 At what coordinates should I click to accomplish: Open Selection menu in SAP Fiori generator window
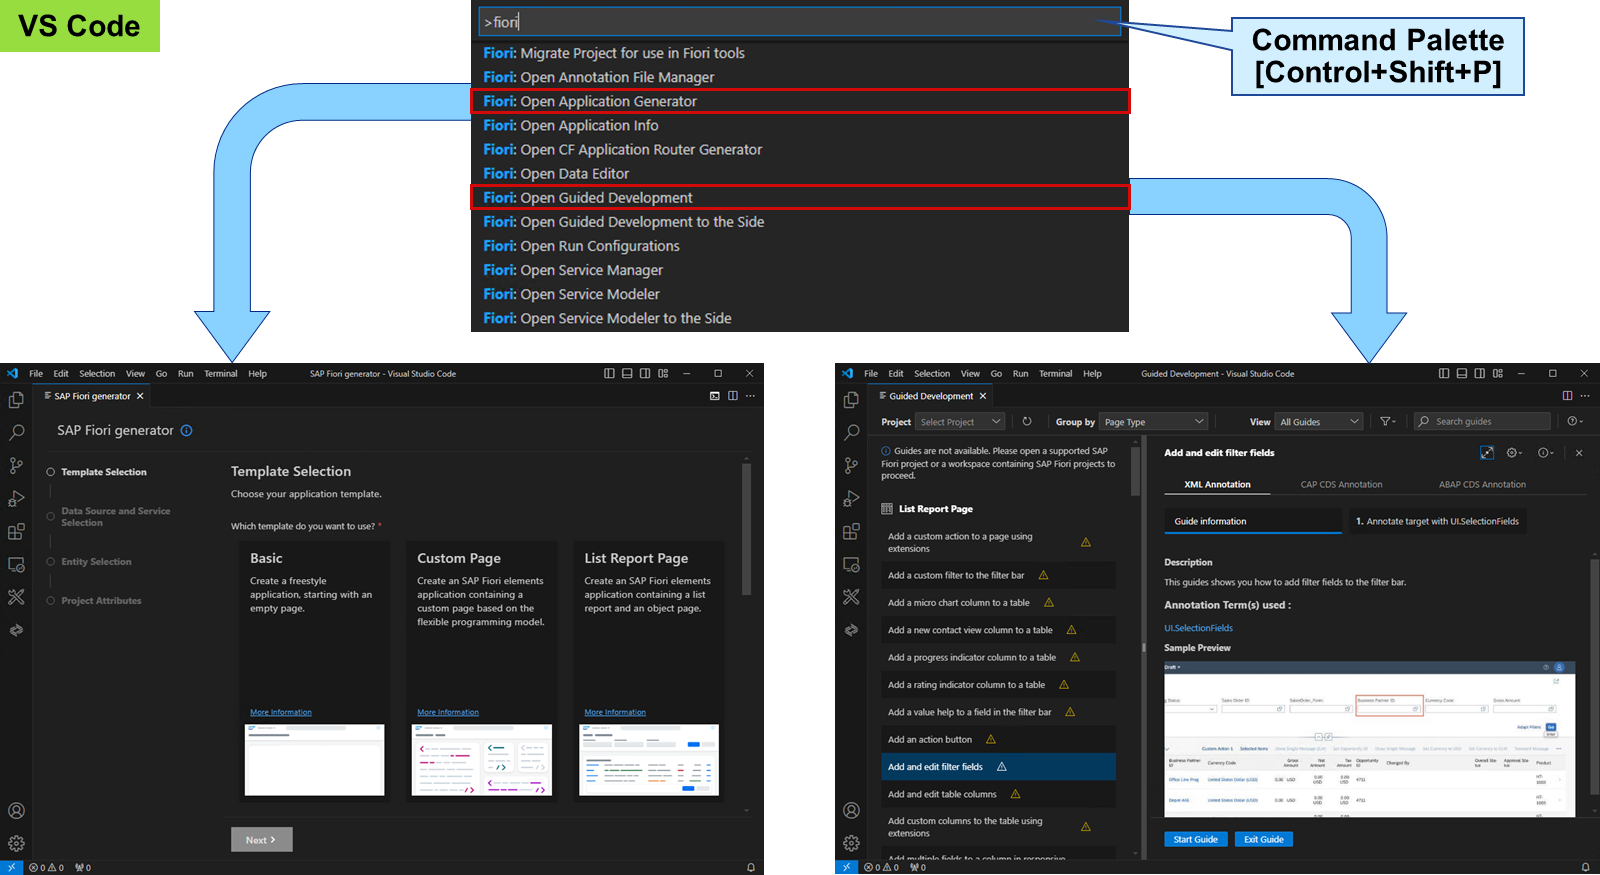[97, 374]
